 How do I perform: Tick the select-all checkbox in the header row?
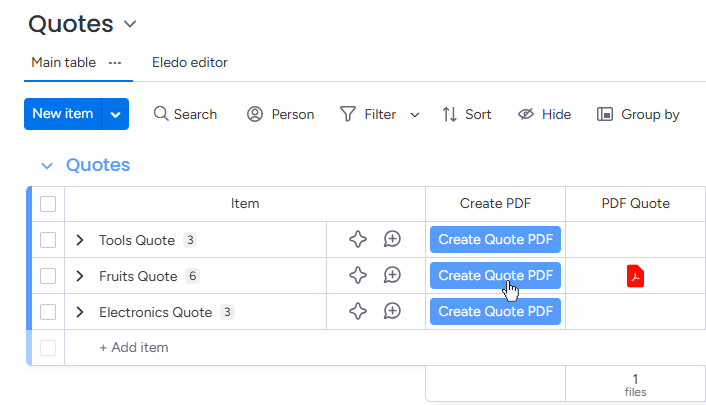pos(48,204)
